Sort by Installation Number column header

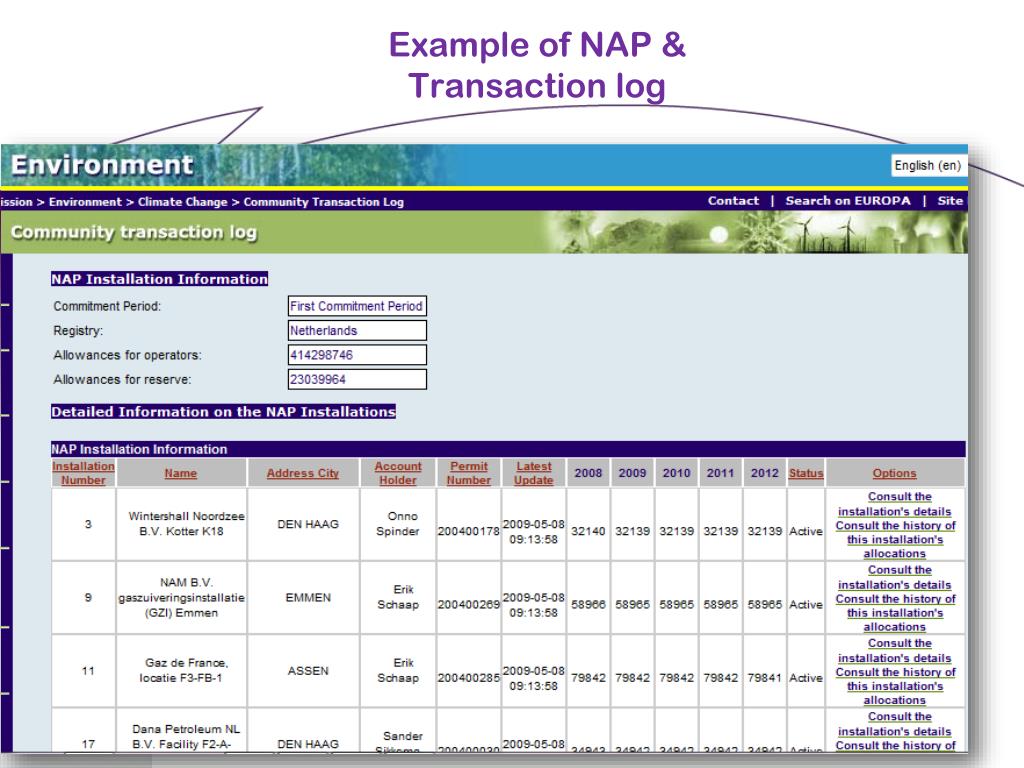point(83,473)
